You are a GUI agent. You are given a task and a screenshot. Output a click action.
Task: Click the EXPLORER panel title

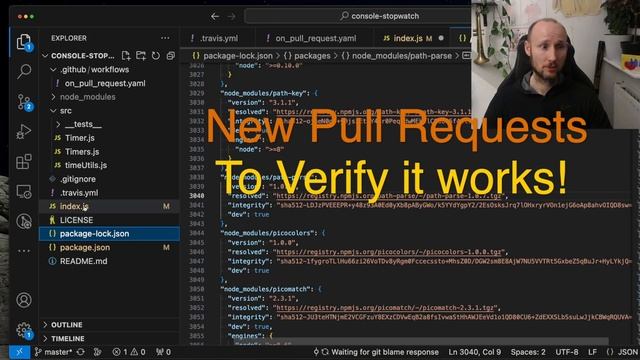[x=69, y=38]
